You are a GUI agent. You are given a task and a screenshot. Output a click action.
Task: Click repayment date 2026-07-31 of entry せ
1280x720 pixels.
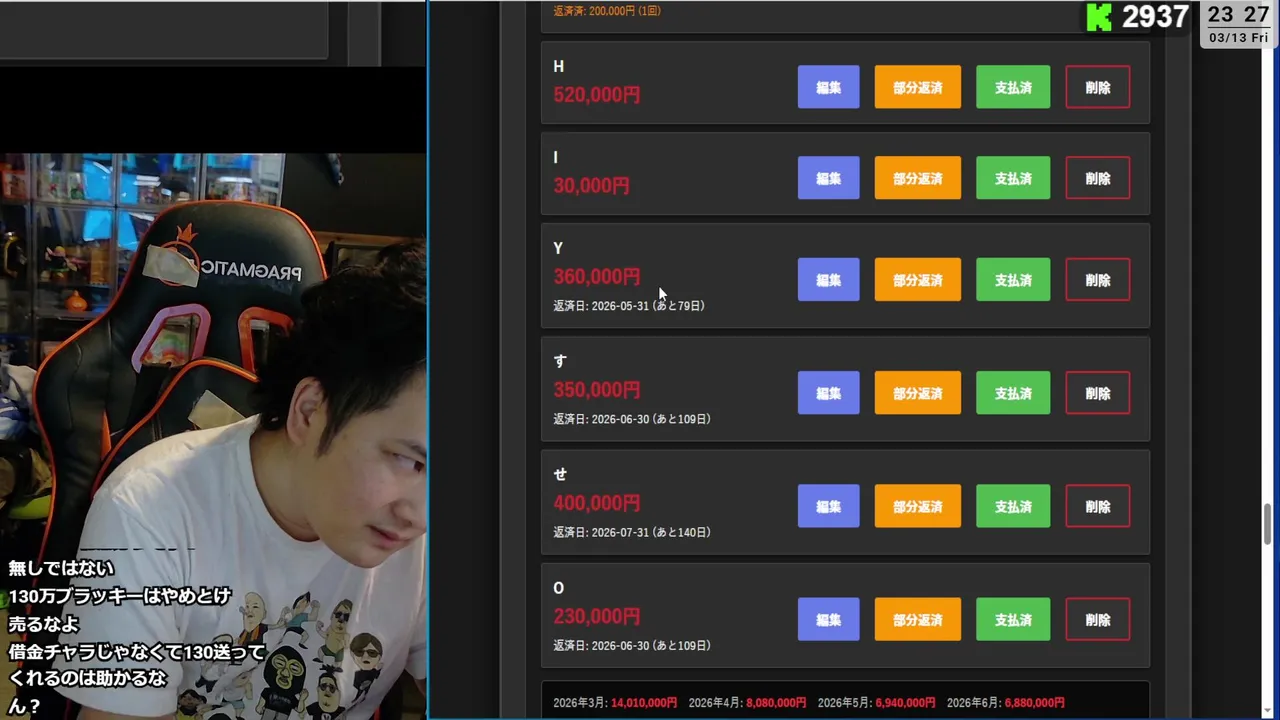pyautogui.click(x=632, y=532)
